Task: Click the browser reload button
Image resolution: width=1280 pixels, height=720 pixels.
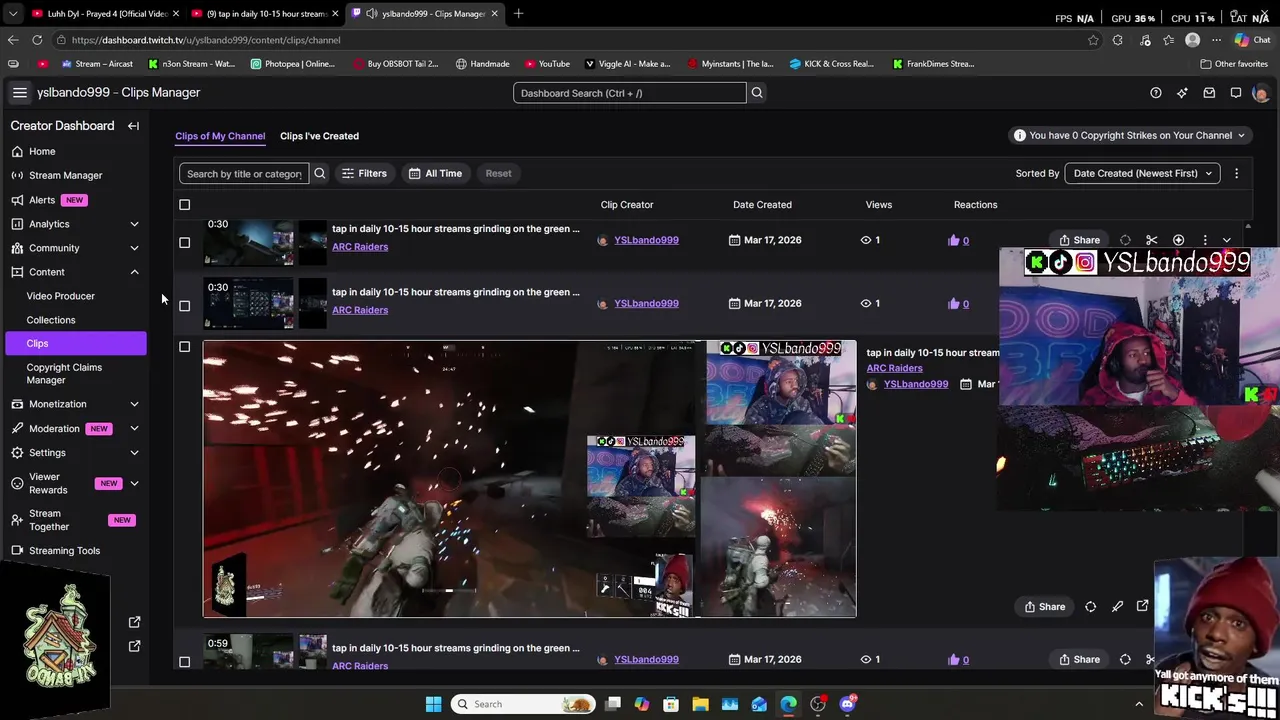Action: 37,40
